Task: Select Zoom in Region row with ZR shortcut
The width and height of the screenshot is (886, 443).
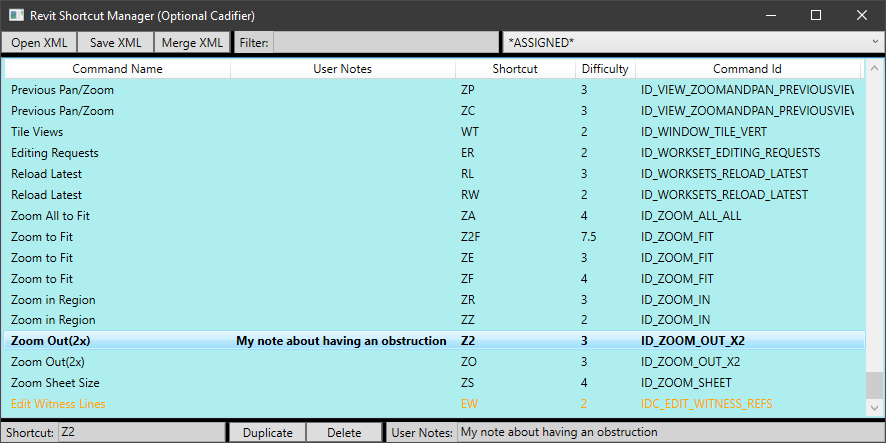Action: (x=435, y=299)
